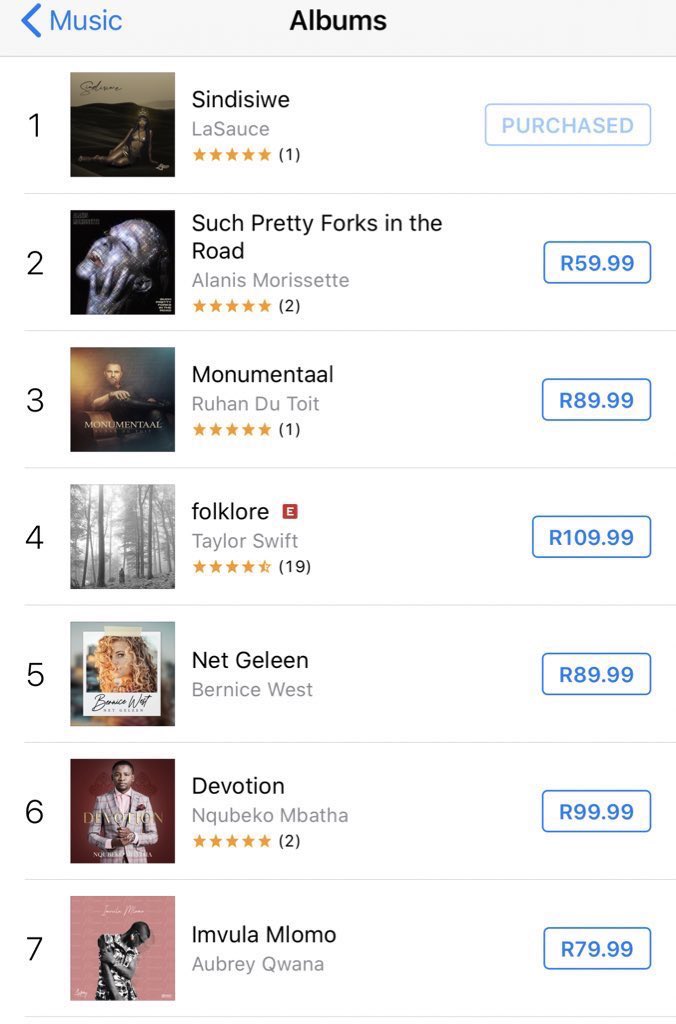Tap the PURCHASED button for Sindisiwe
This screenshot has height=1024, width=676.
[x=568, y=124]
